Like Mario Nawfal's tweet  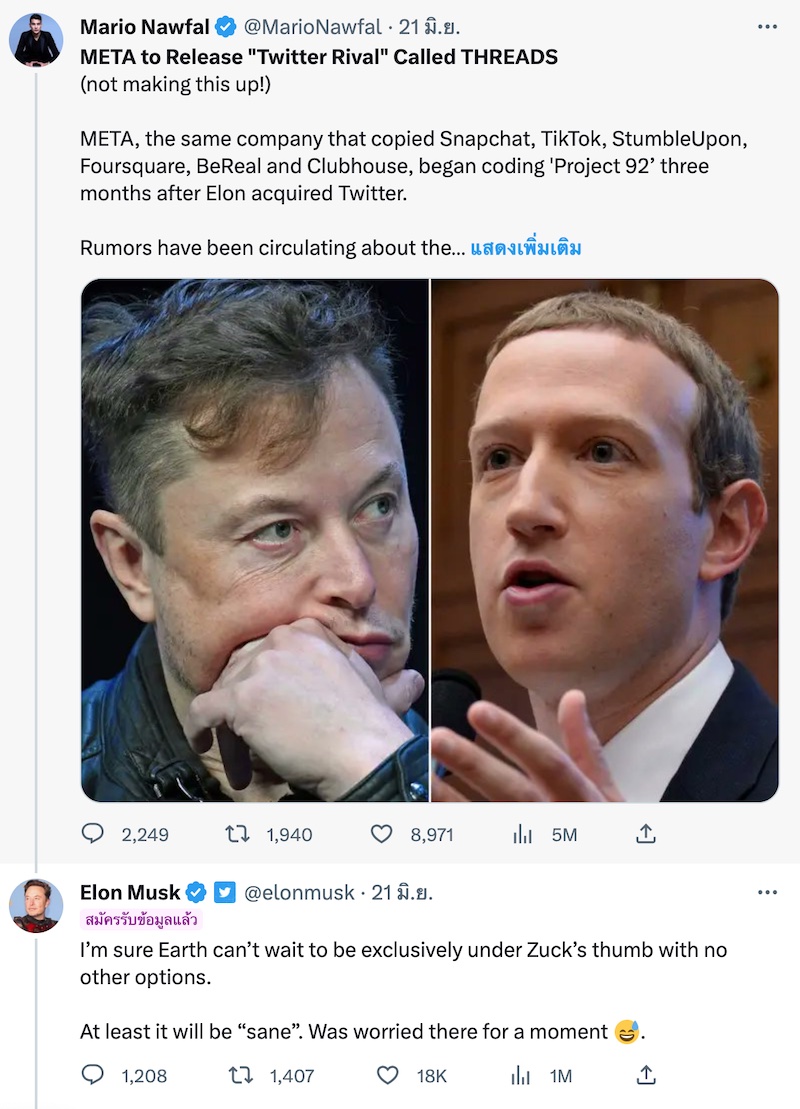pyautogui.click(x=381, y=834)
